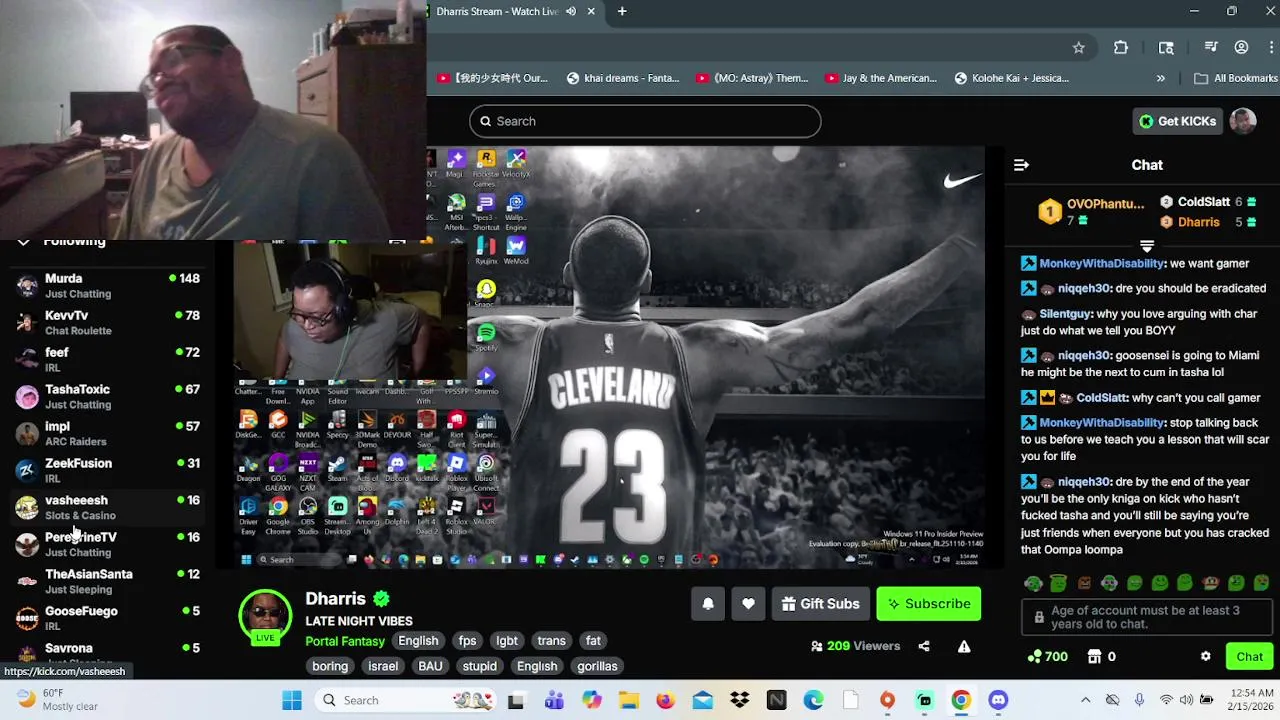The height and width of the screenshot is (720, 1280).
Task: Open the Chrome extensions puzzle icon
Action: (1121, 47)
